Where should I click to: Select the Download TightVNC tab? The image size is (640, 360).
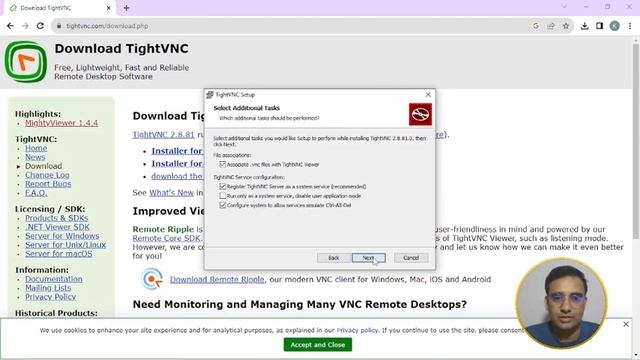59,8
